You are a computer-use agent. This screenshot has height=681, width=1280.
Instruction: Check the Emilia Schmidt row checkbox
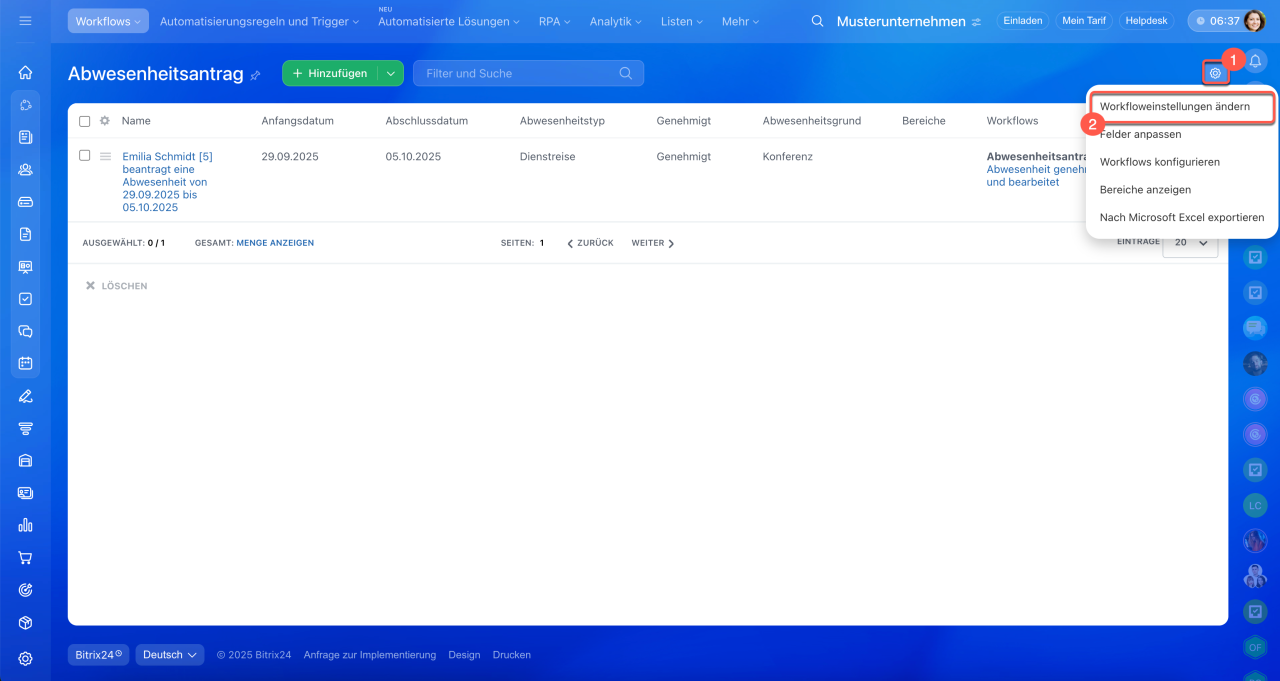[x=85, y=156]
